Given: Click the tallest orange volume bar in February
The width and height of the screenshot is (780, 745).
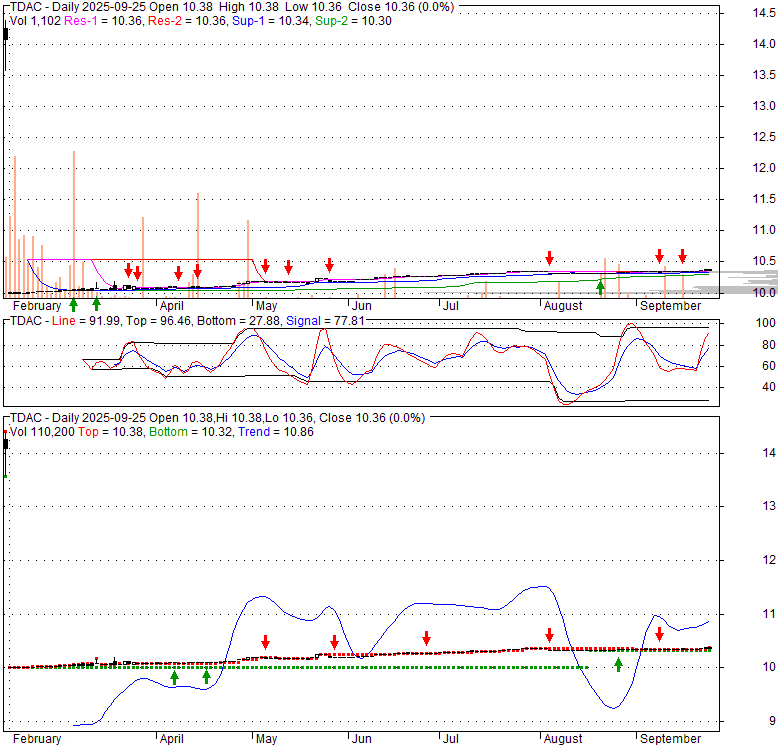Looking at the screenshot, I should click(74, 224).
